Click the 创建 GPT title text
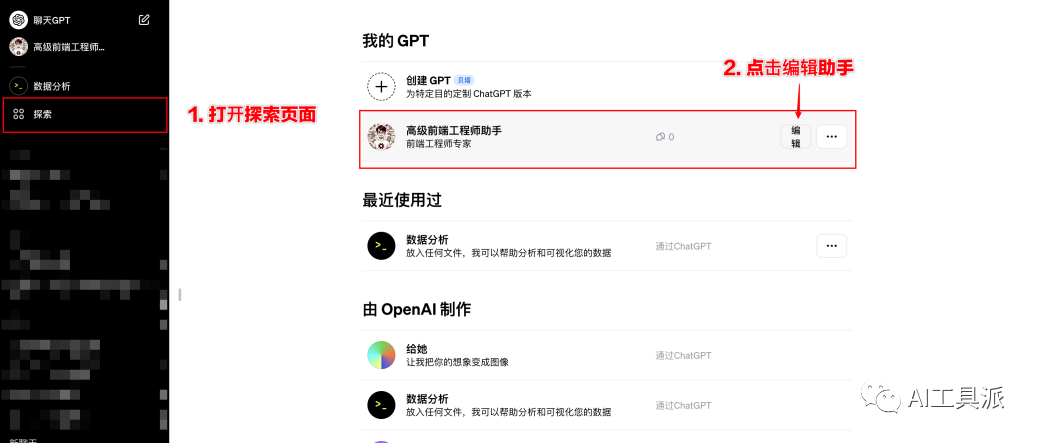 428,80
